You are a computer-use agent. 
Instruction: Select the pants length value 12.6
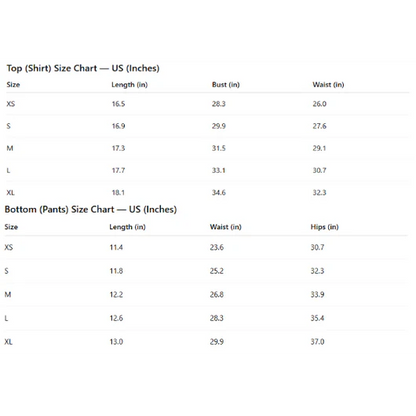coord(116,318)
